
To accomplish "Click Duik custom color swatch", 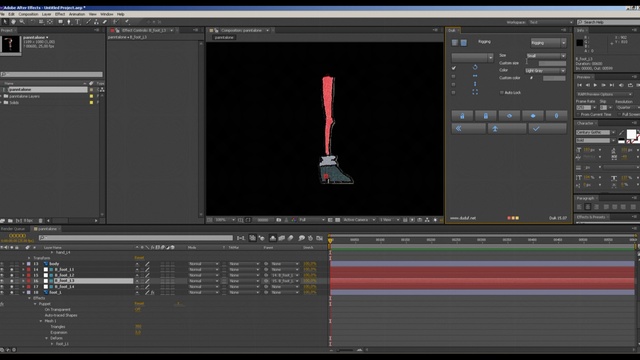I will click(x=554, y=78).
